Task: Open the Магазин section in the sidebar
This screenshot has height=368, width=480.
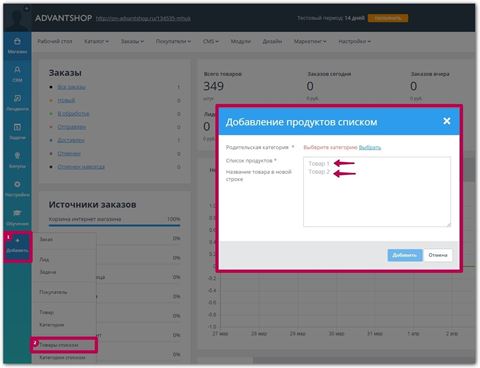Action: click(x=17, y=46)
